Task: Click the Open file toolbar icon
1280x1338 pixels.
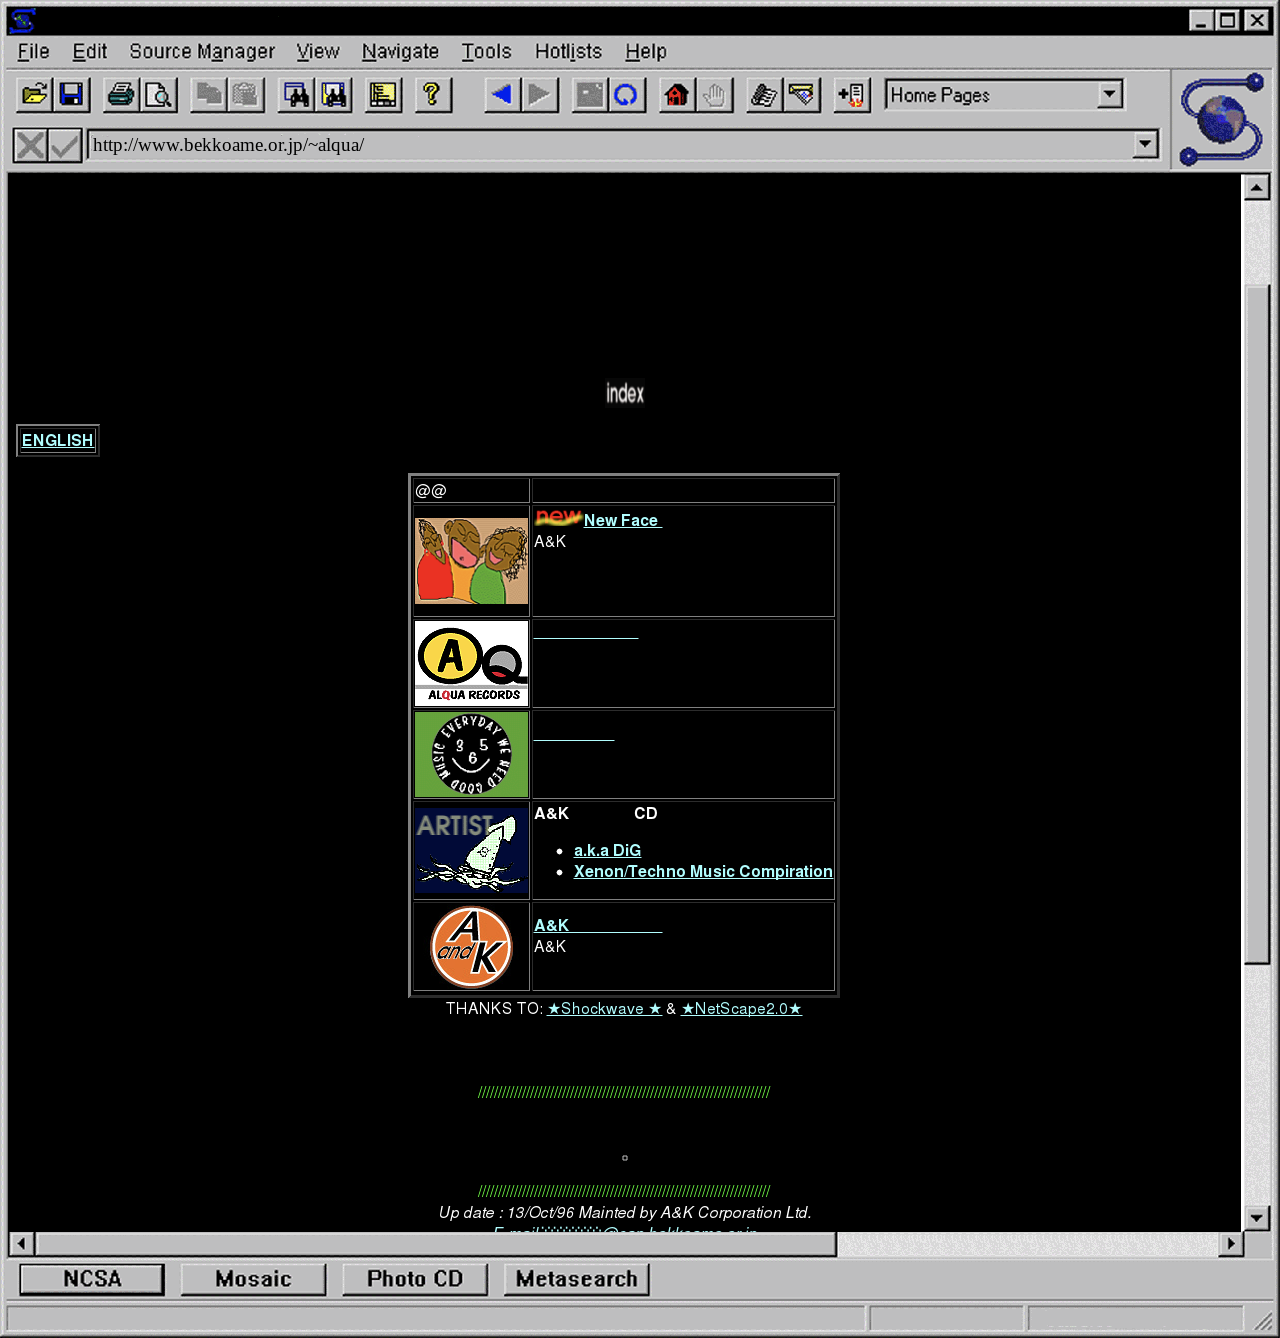Action: [34, 95]
